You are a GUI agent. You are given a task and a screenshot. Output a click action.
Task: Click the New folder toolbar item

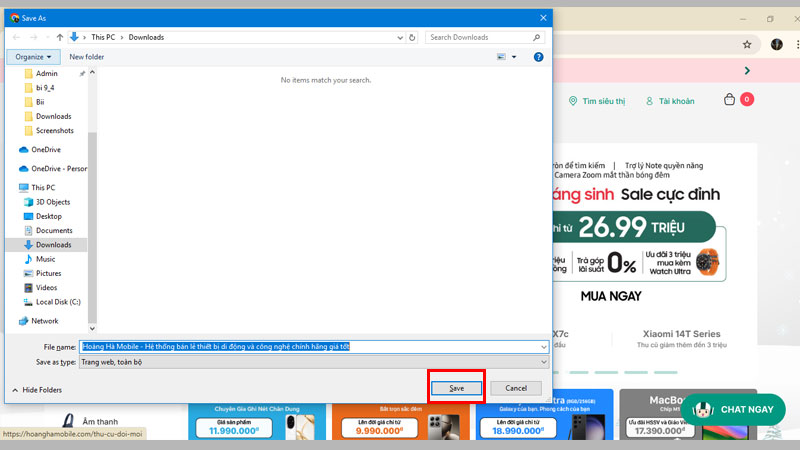coord(87,57)
